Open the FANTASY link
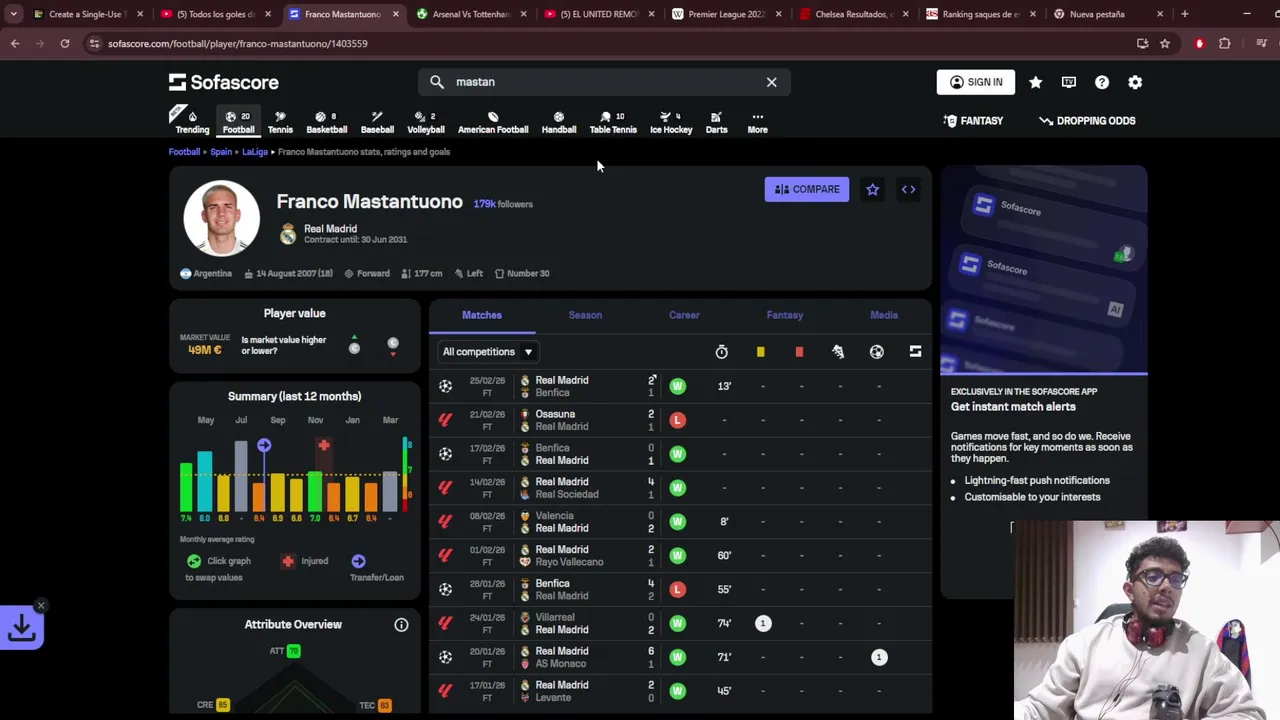1280x720 pixels. click(x=973, y=120)
